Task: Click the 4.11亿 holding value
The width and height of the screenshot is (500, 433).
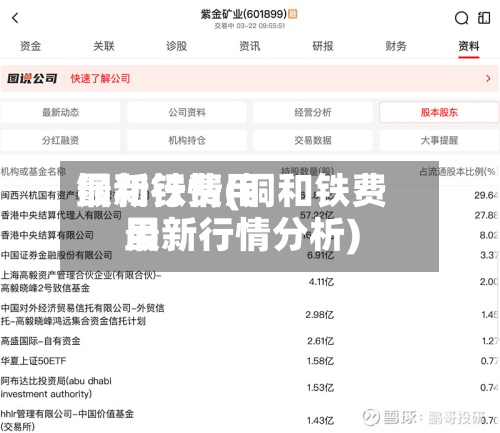Action: click(x=321, y=282)
